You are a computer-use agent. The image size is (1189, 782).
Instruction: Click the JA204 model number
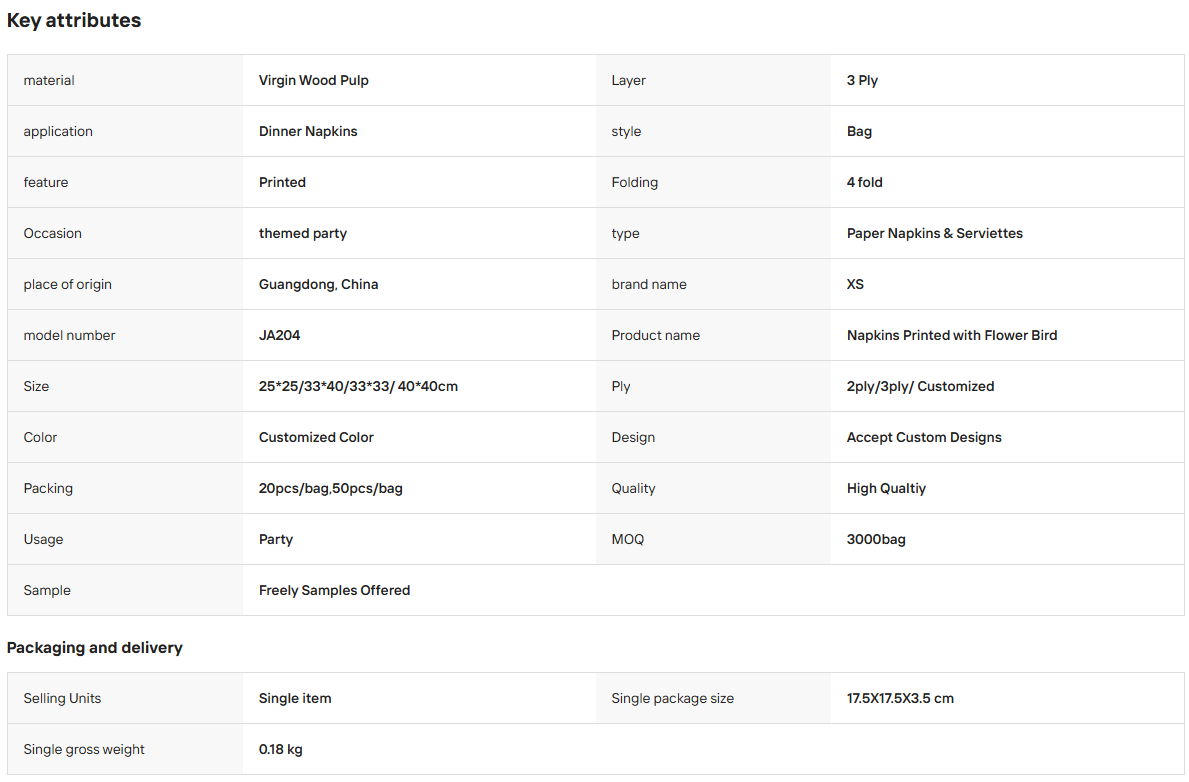click(x=279, y=335)
